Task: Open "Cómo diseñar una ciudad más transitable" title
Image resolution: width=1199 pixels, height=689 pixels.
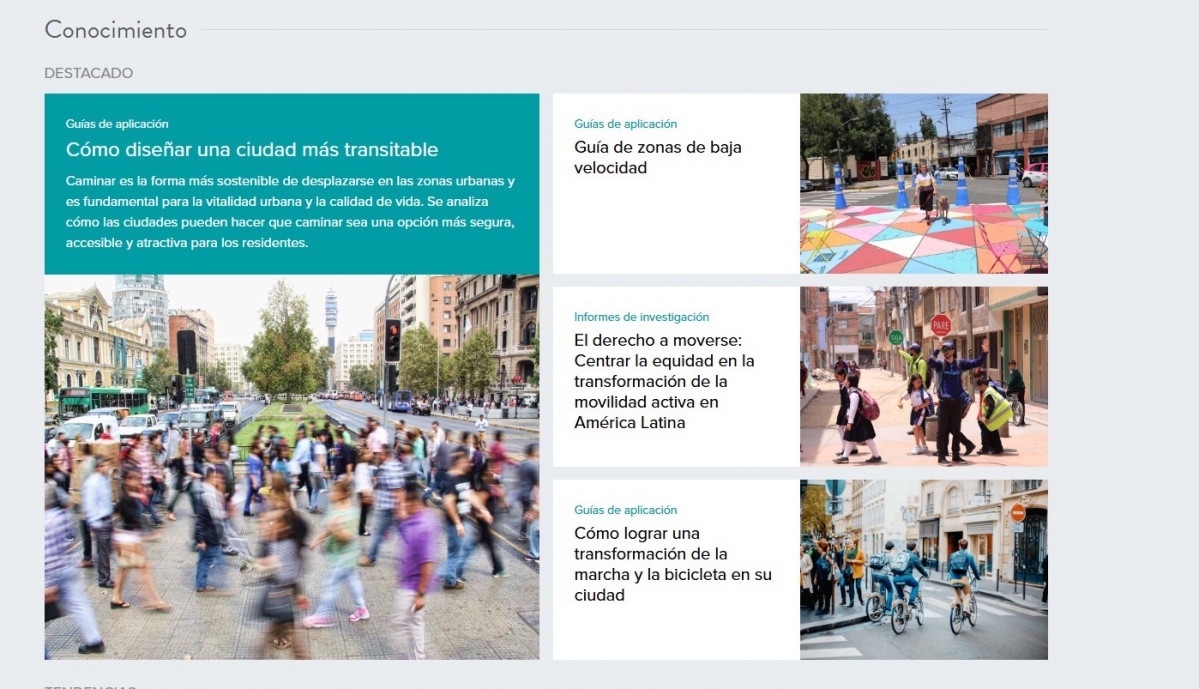Action: 251,150
